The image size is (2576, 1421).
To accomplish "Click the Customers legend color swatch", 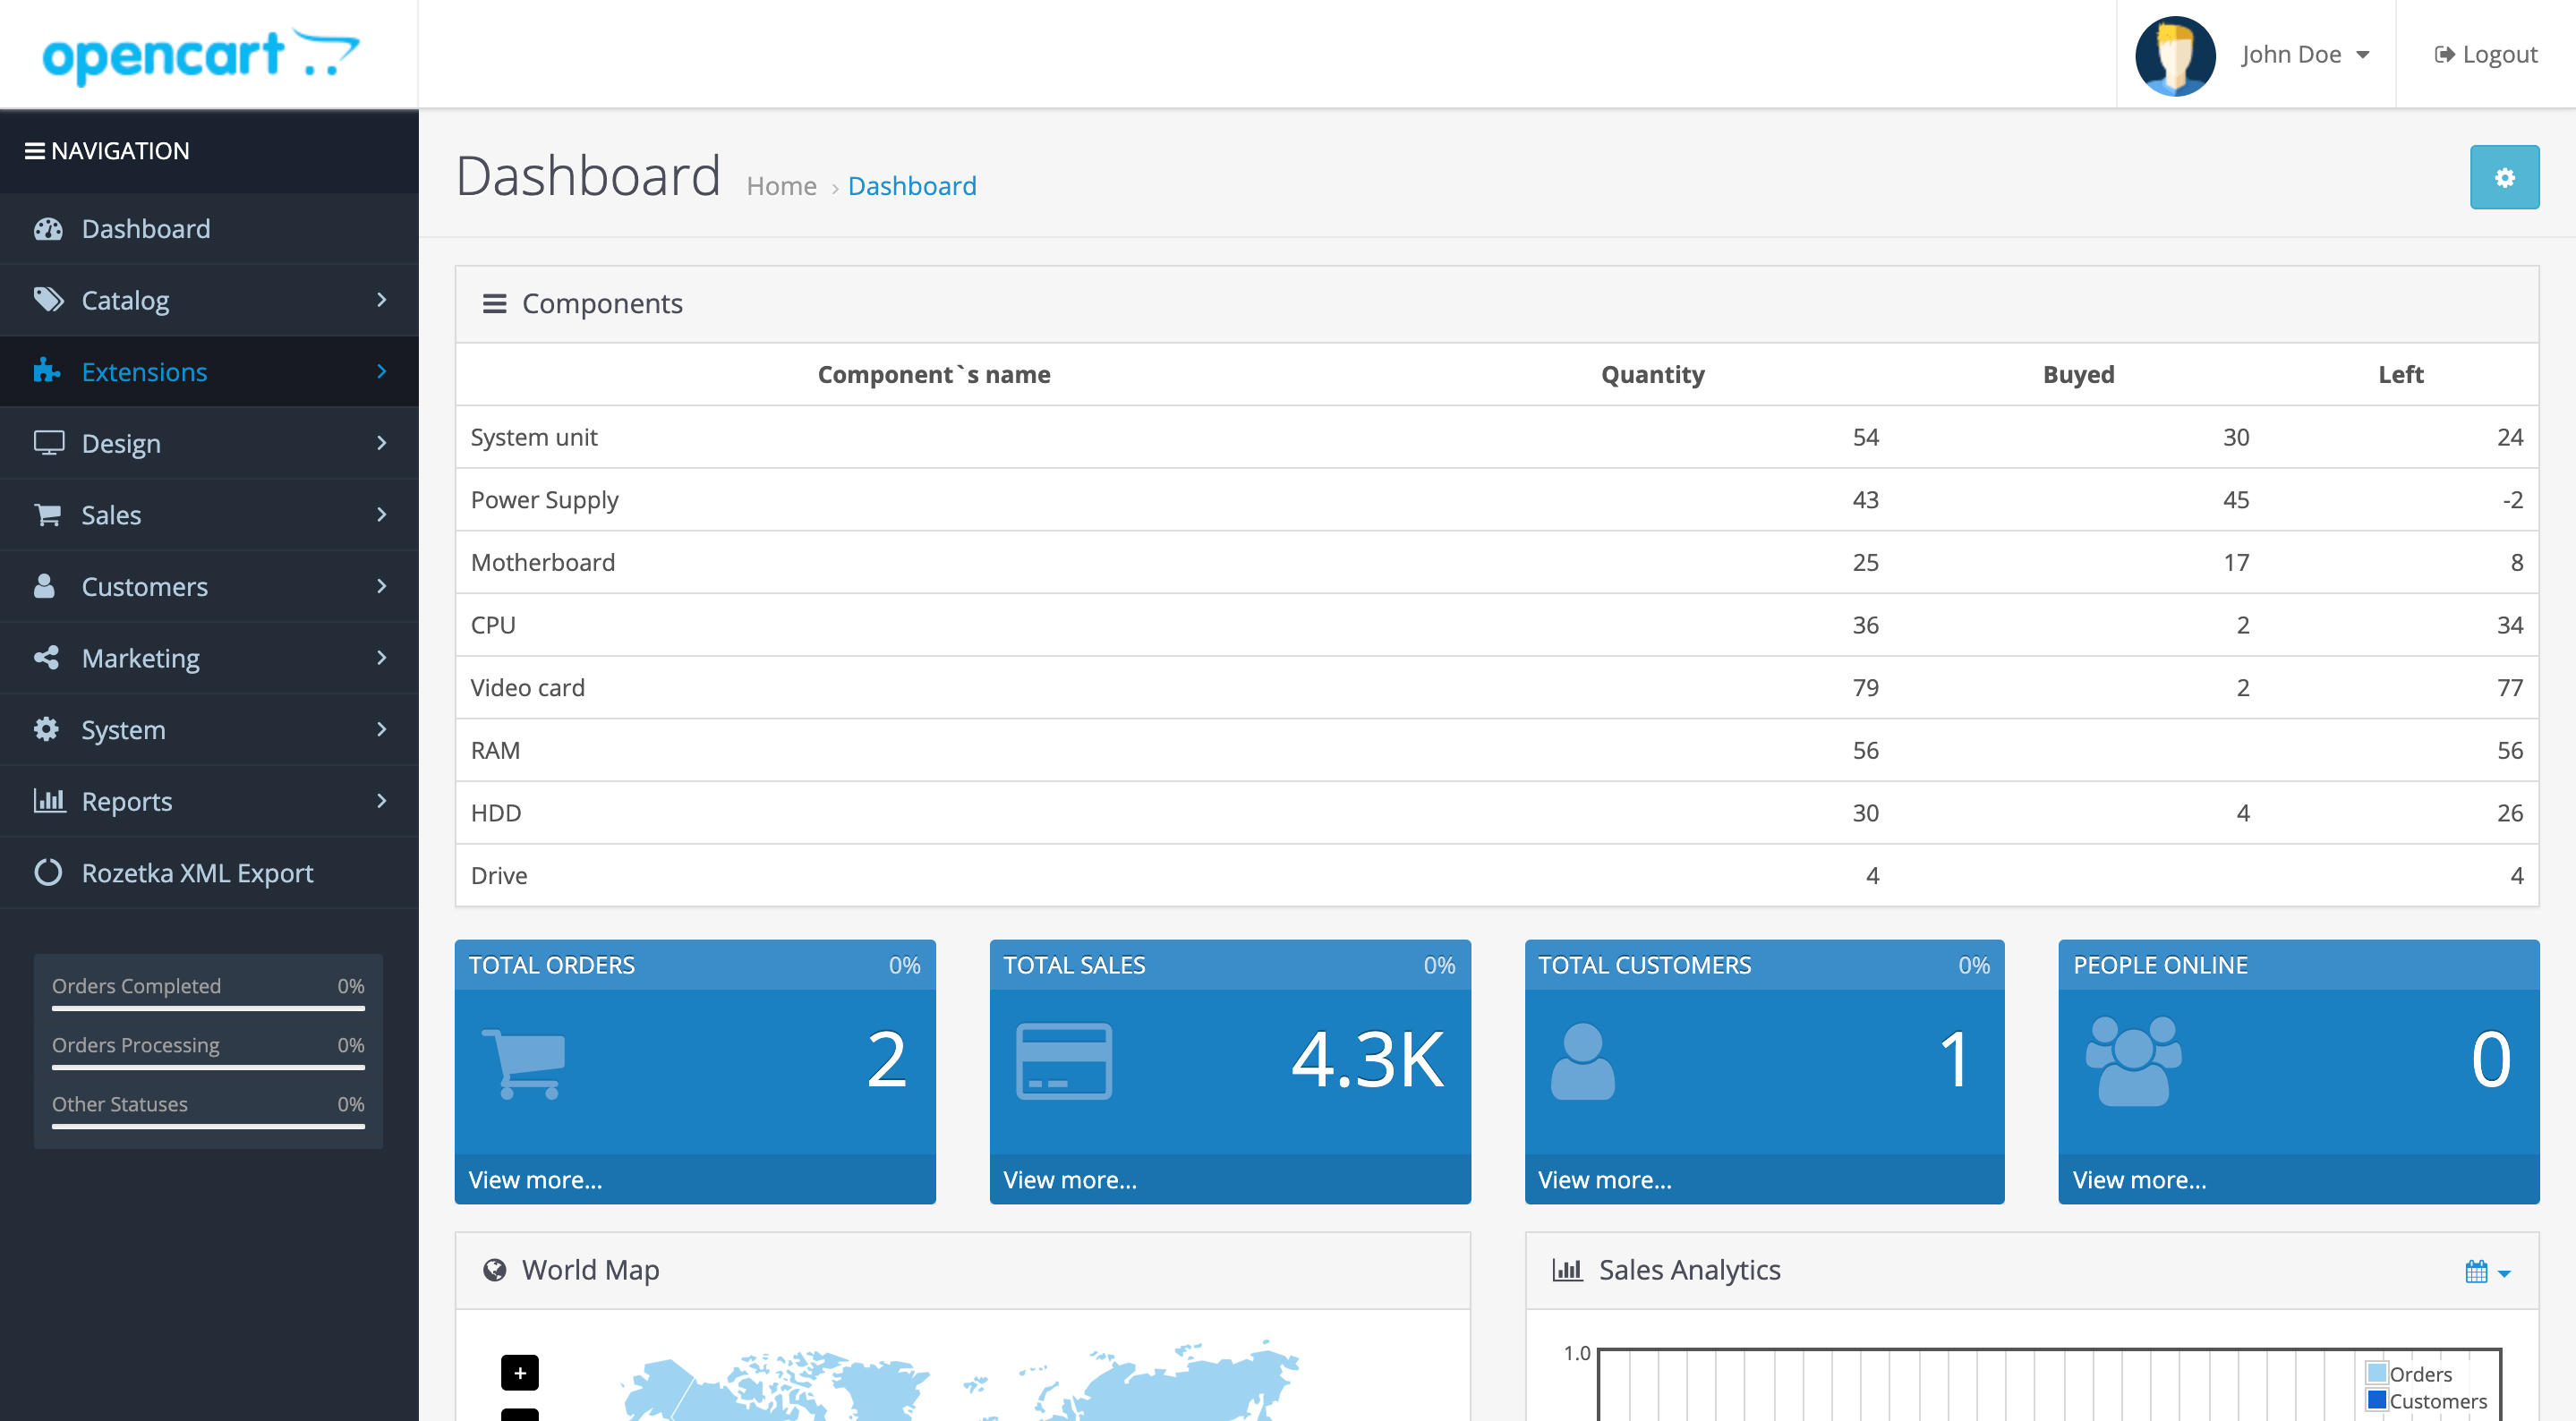I will click(x=2377, y=1400).
